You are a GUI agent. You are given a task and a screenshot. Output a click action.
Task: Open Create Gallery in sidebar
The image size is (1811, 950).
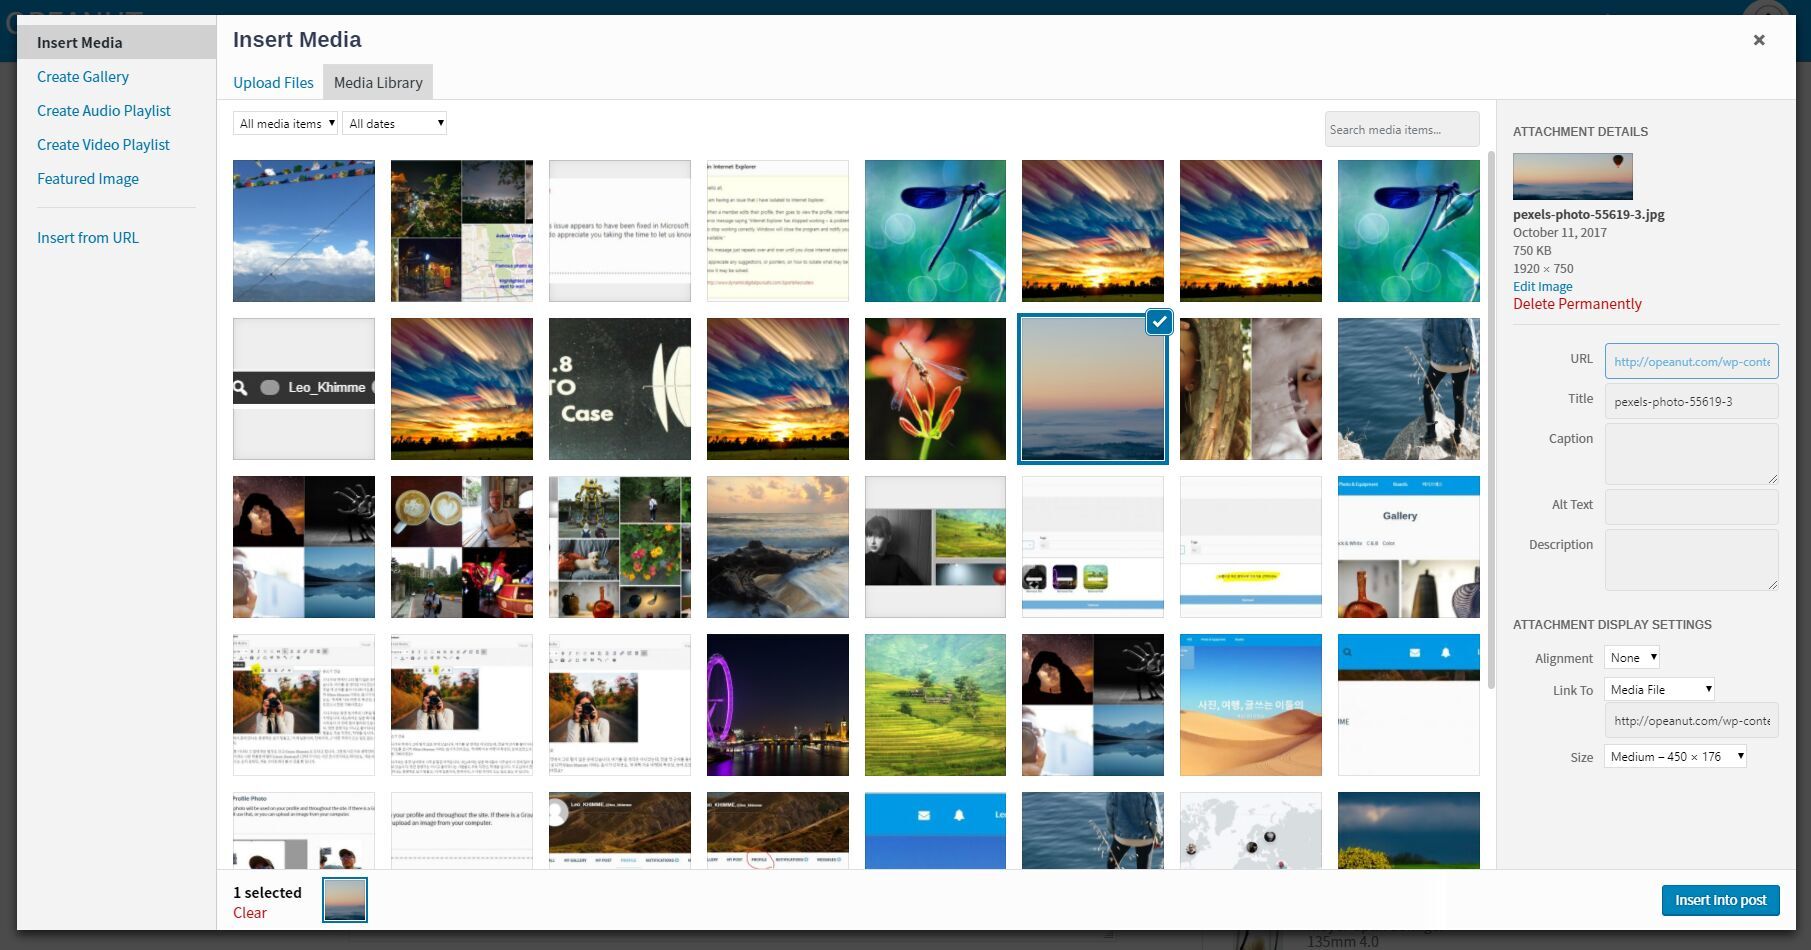pyautogui.click(x=83, y=76)
